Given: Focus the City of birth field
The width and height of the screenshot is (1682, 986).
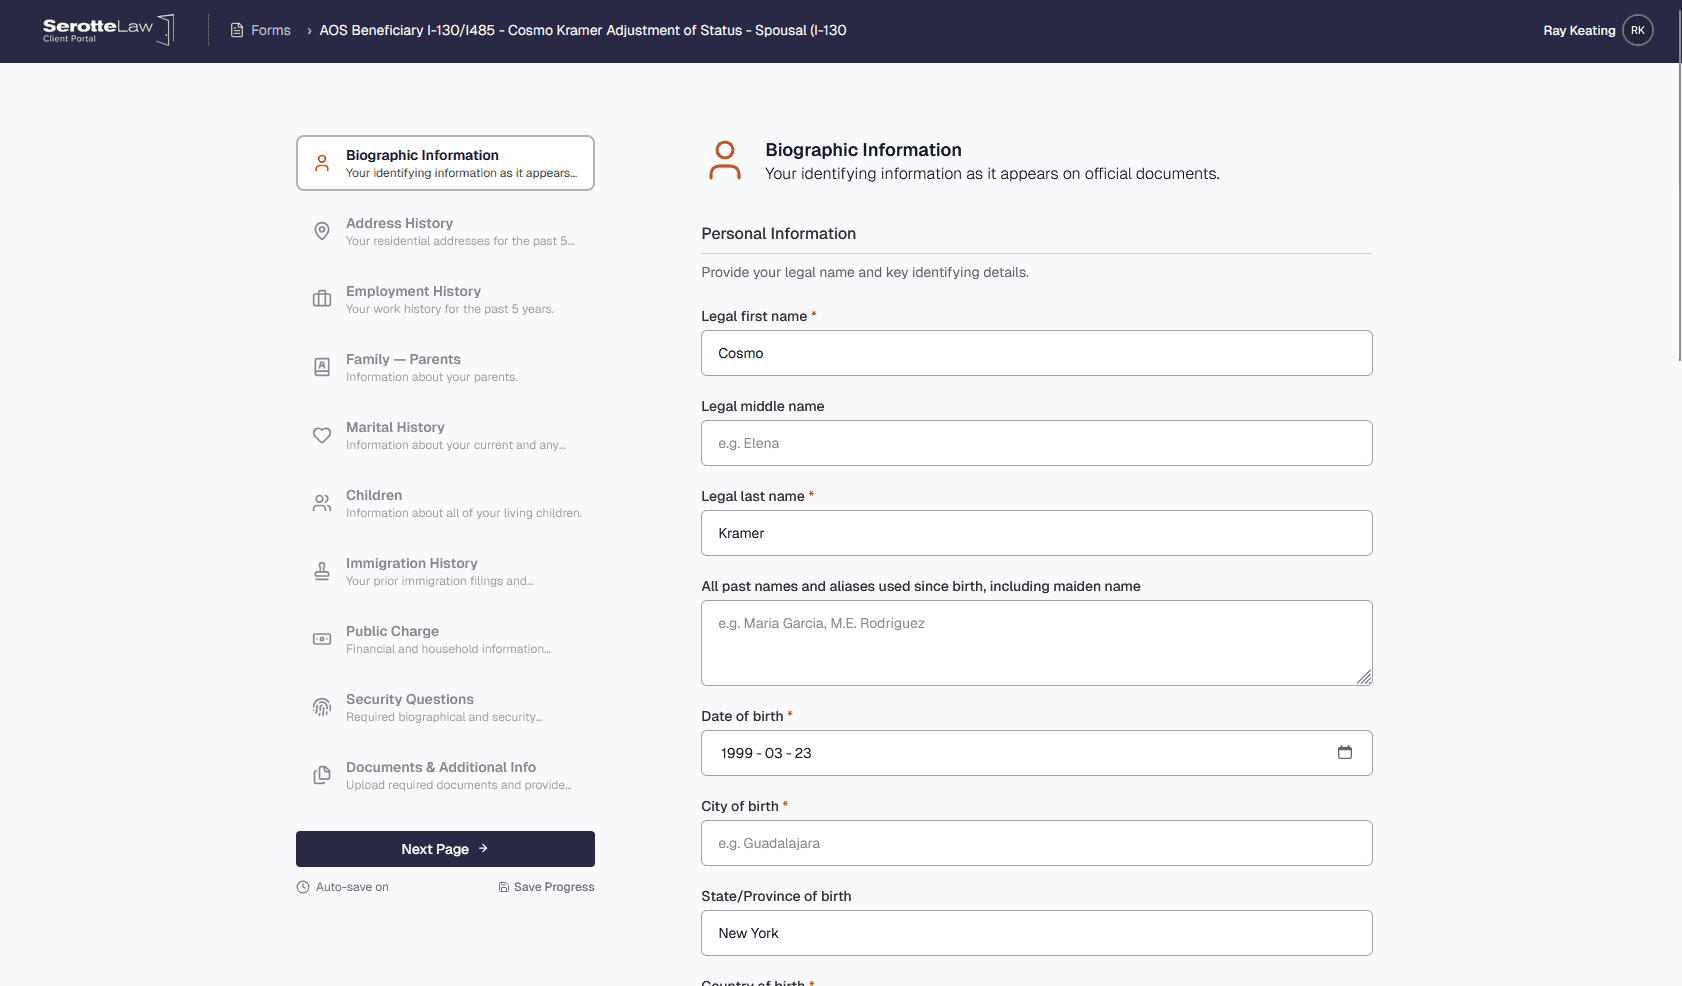Looking at the screenshot, I should pos(1037,843).
